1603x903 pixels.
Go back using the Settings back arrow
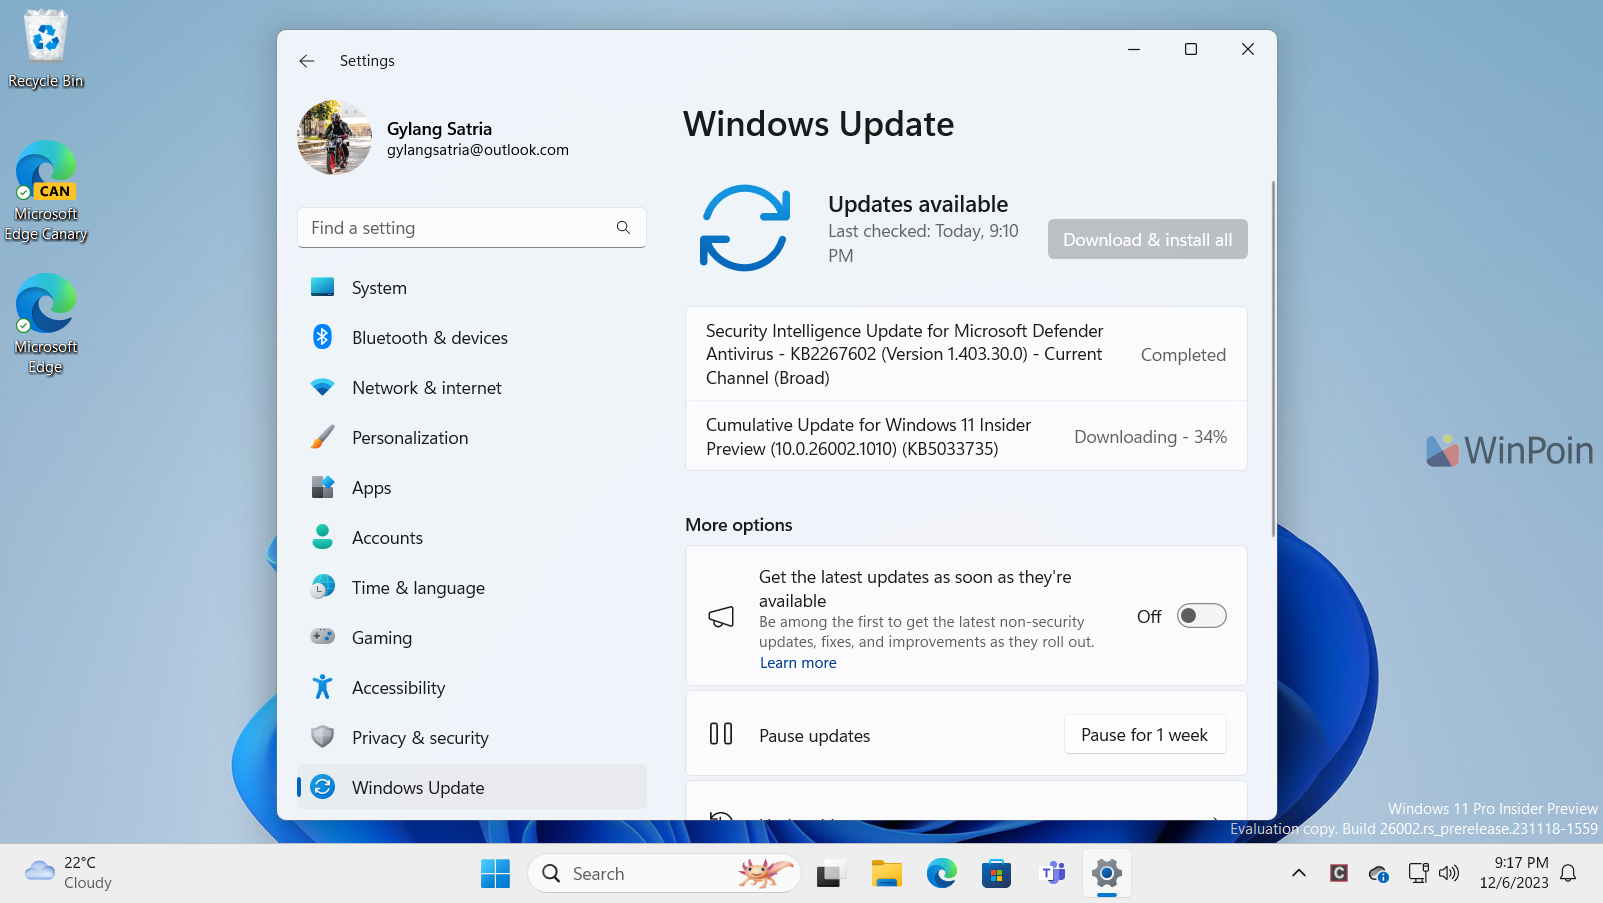point(307,61)
